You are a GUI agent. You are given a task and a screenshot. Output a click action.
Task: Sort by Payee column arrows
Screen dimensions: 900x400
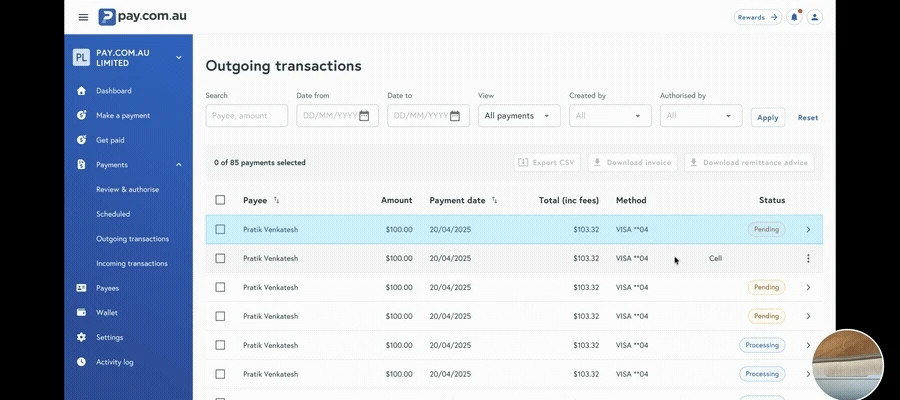[276, 200]
